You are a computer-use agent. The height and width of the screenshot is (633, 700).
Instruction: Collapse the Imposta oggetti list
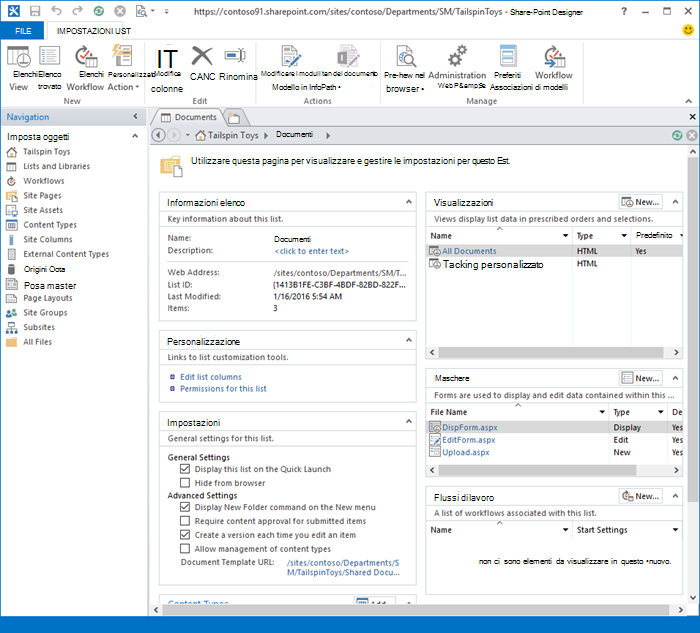click(x=135, y=136)
